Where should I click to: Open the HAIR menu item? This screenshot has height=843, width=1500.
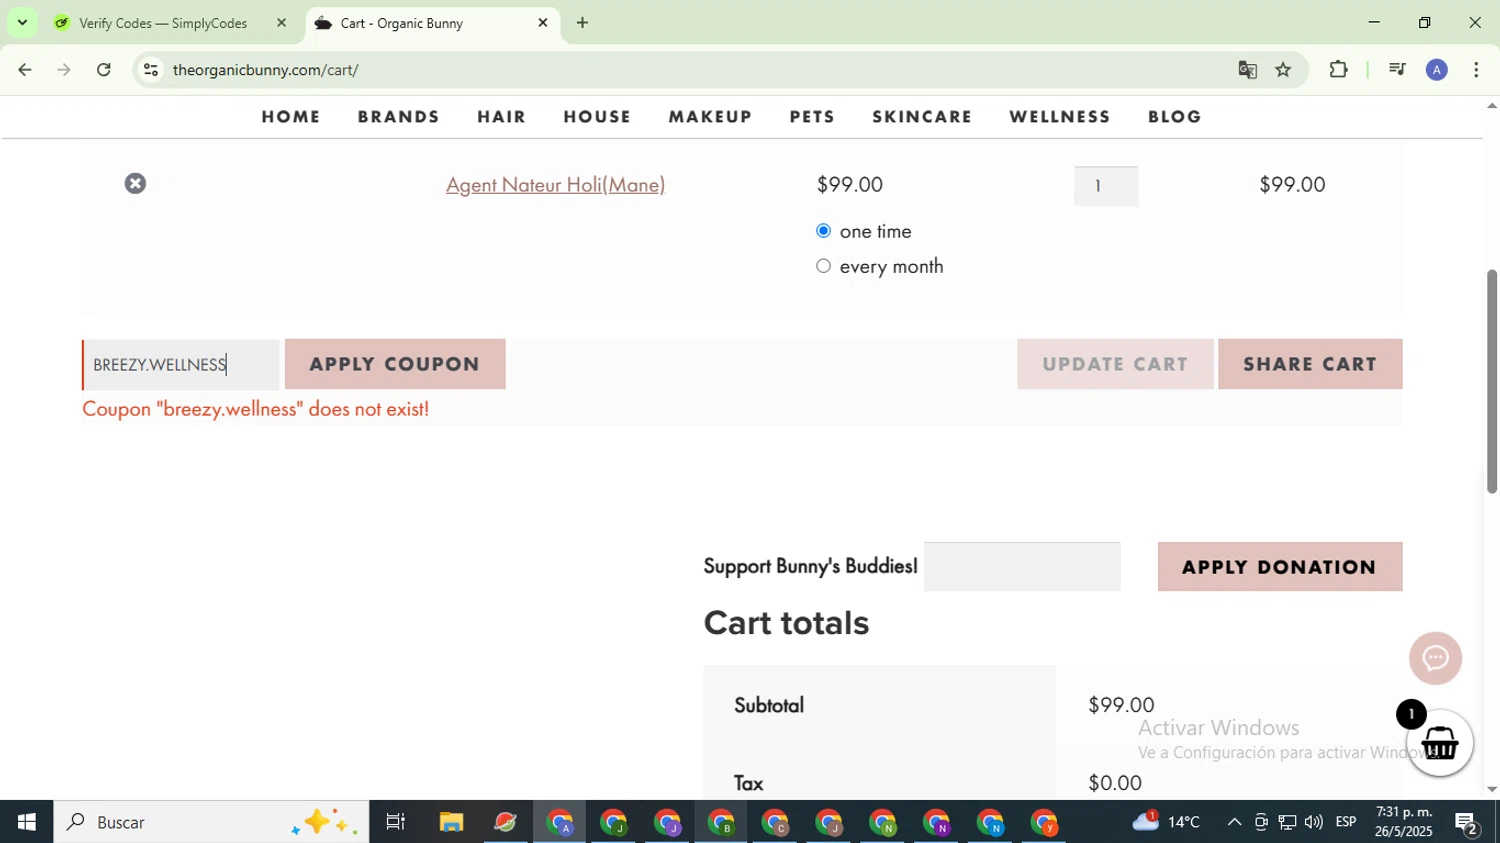point(502,117)
